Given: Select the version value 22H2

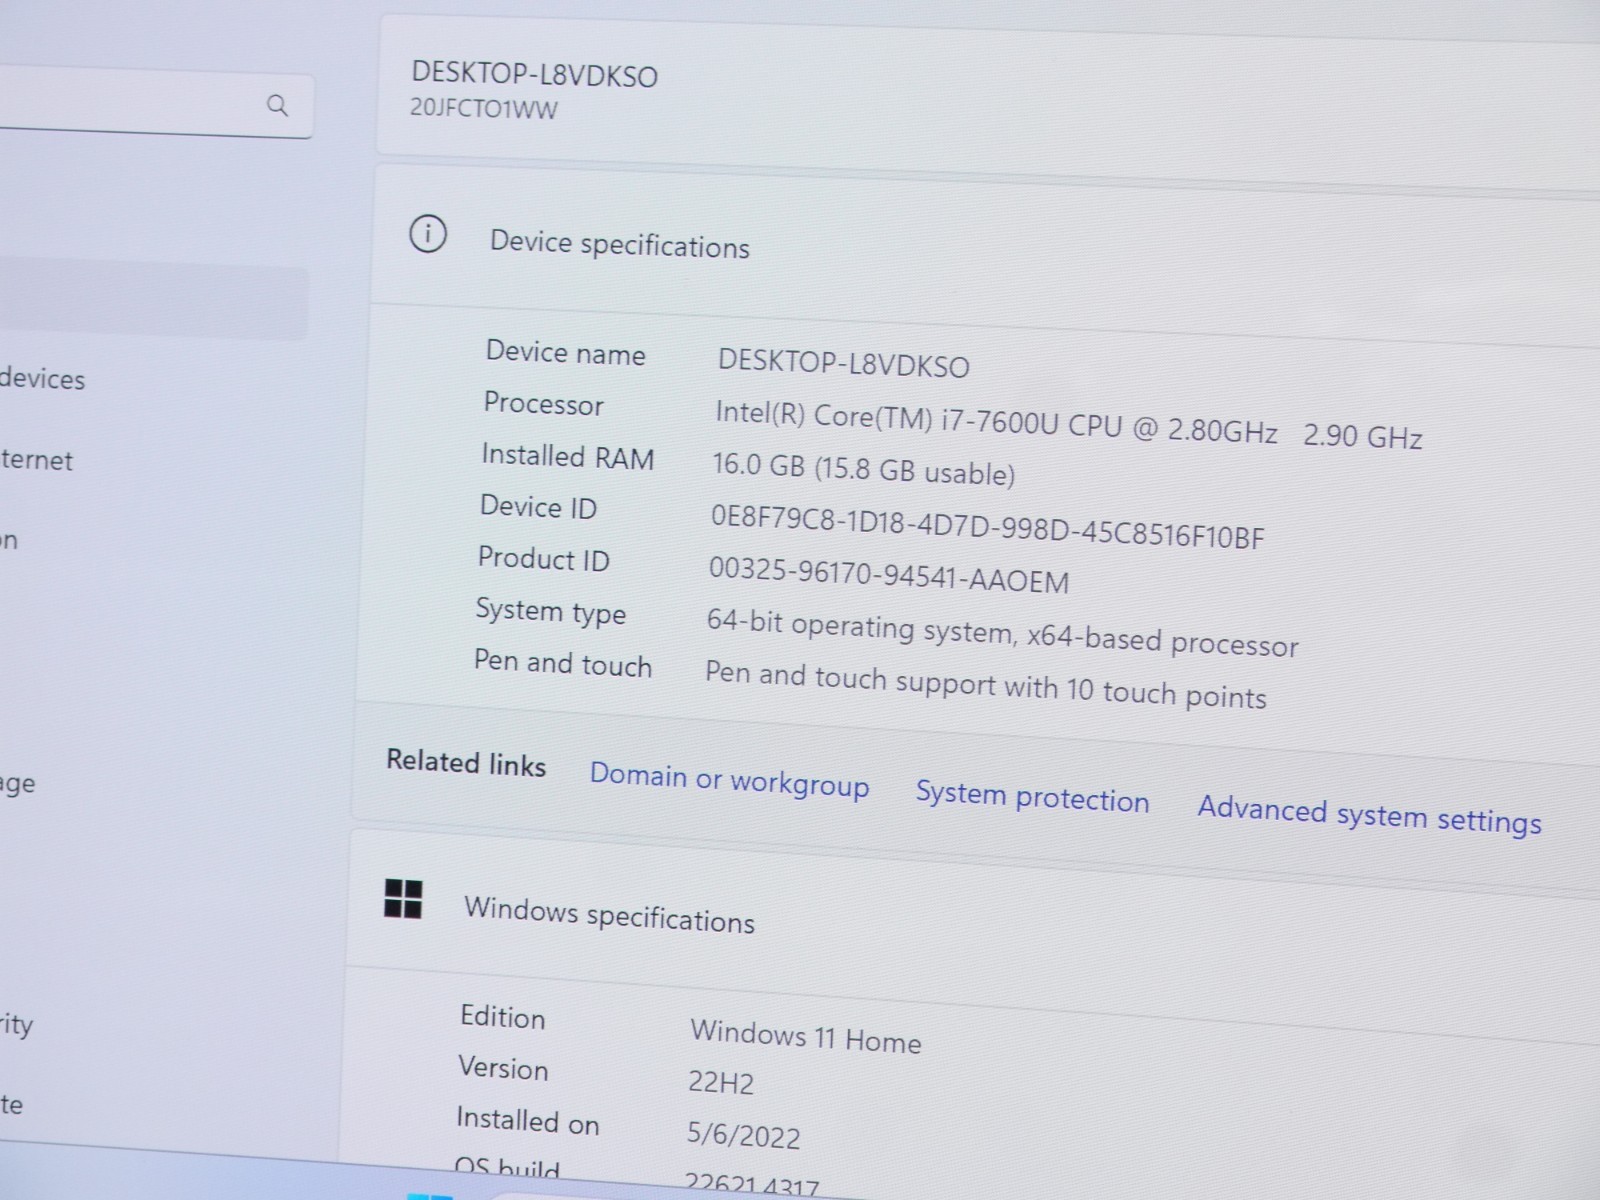Looking at the screenshot, I should (x=721, y=1082).
